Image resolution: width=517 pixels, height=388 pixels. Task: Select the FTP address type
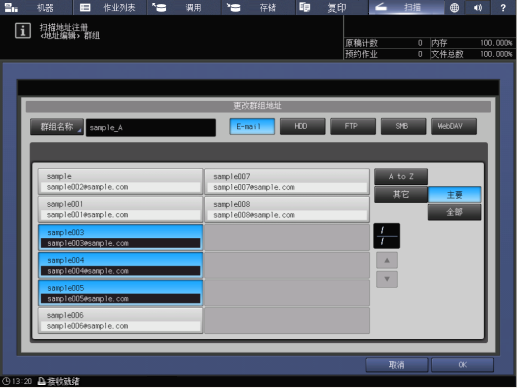353,126
